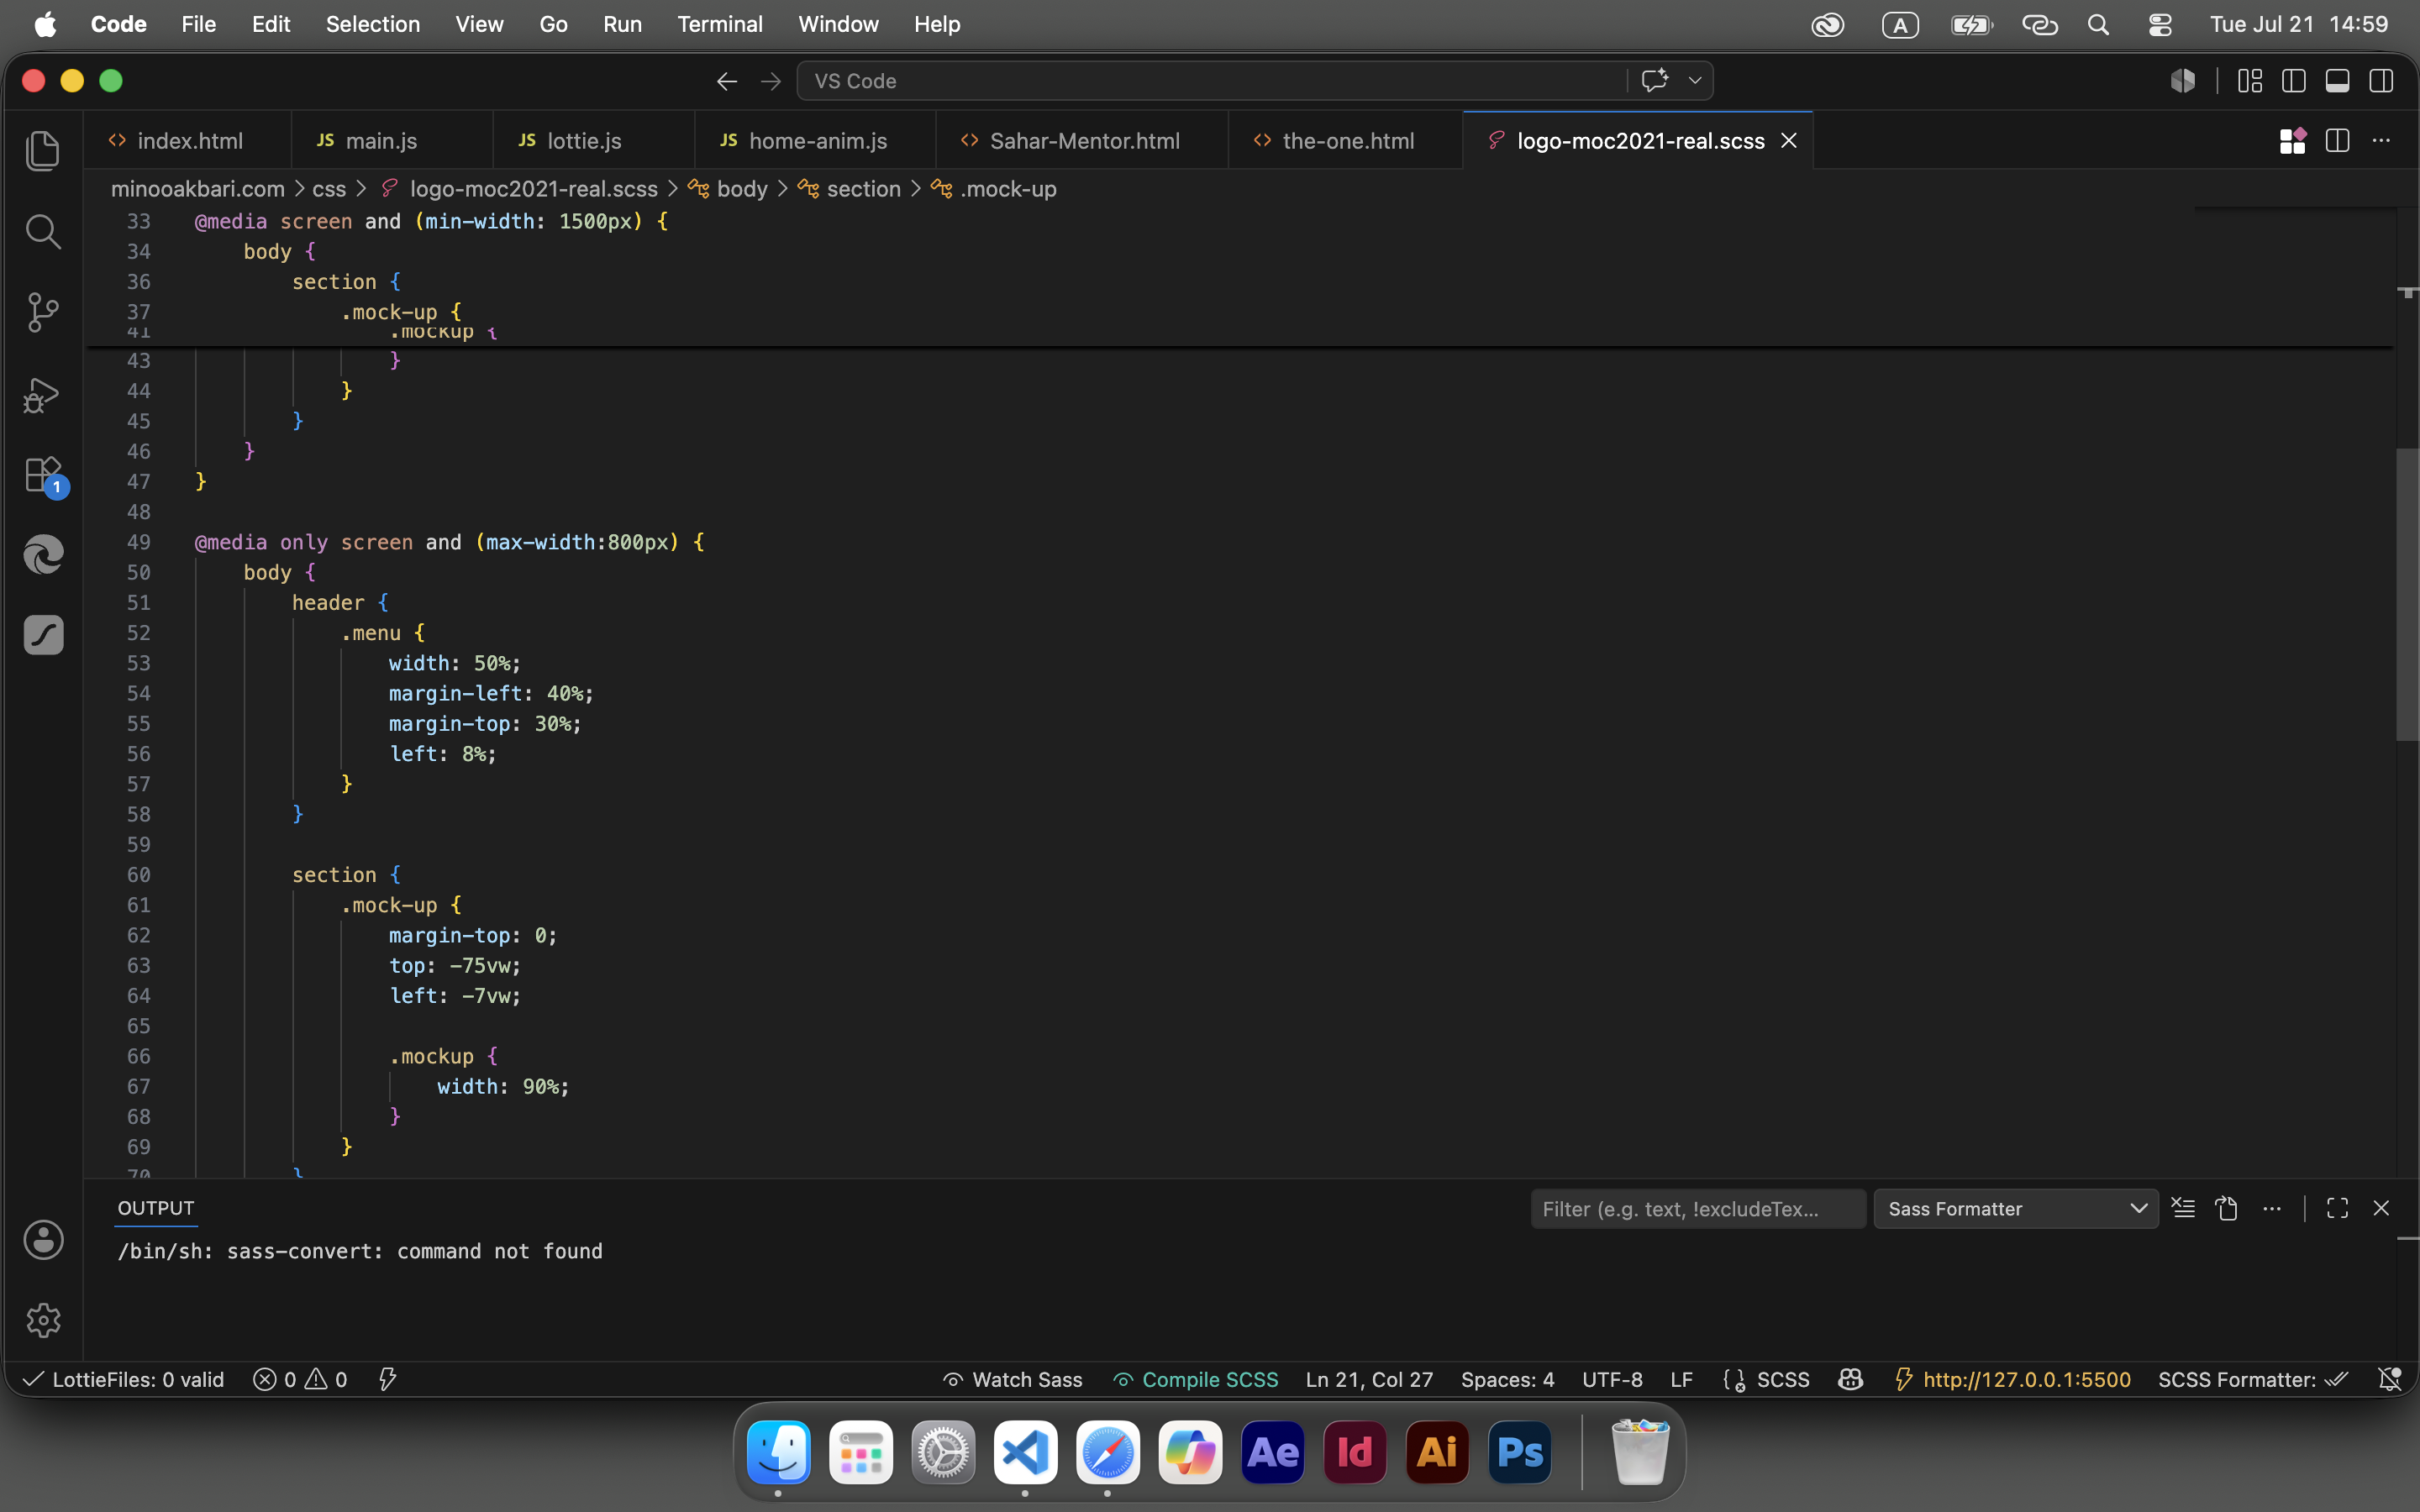Click the colored extension icon in editor toolbar

coord(2293,141)
